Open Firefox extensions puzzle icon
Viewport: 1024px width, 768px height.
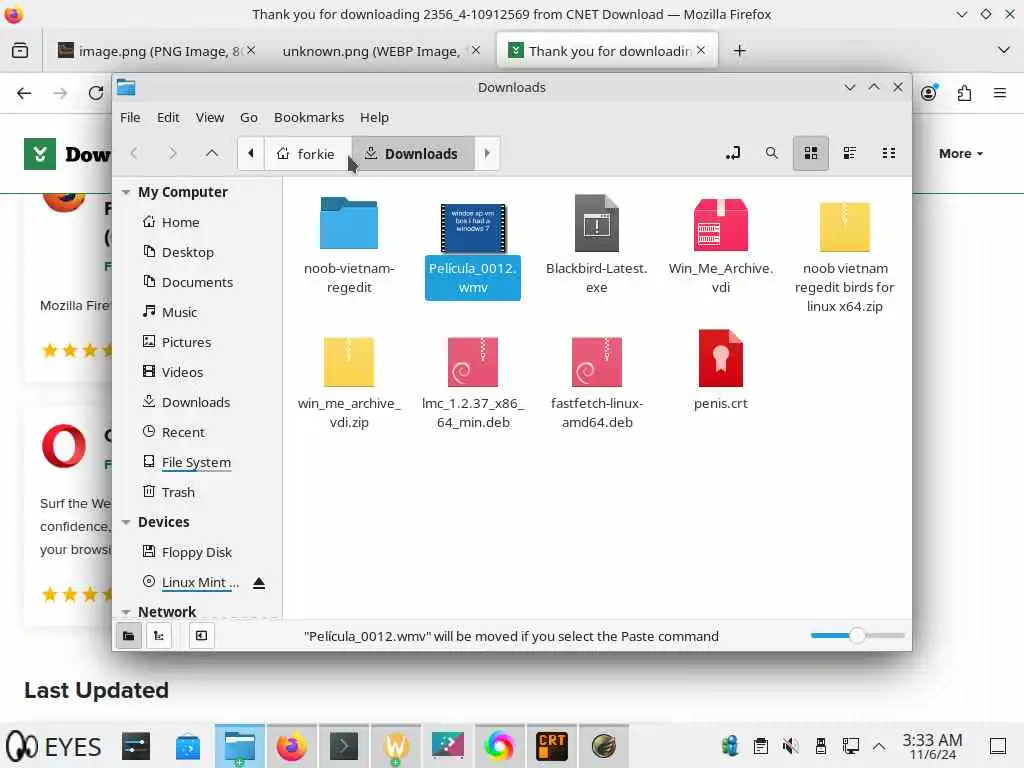pos(965,93)
